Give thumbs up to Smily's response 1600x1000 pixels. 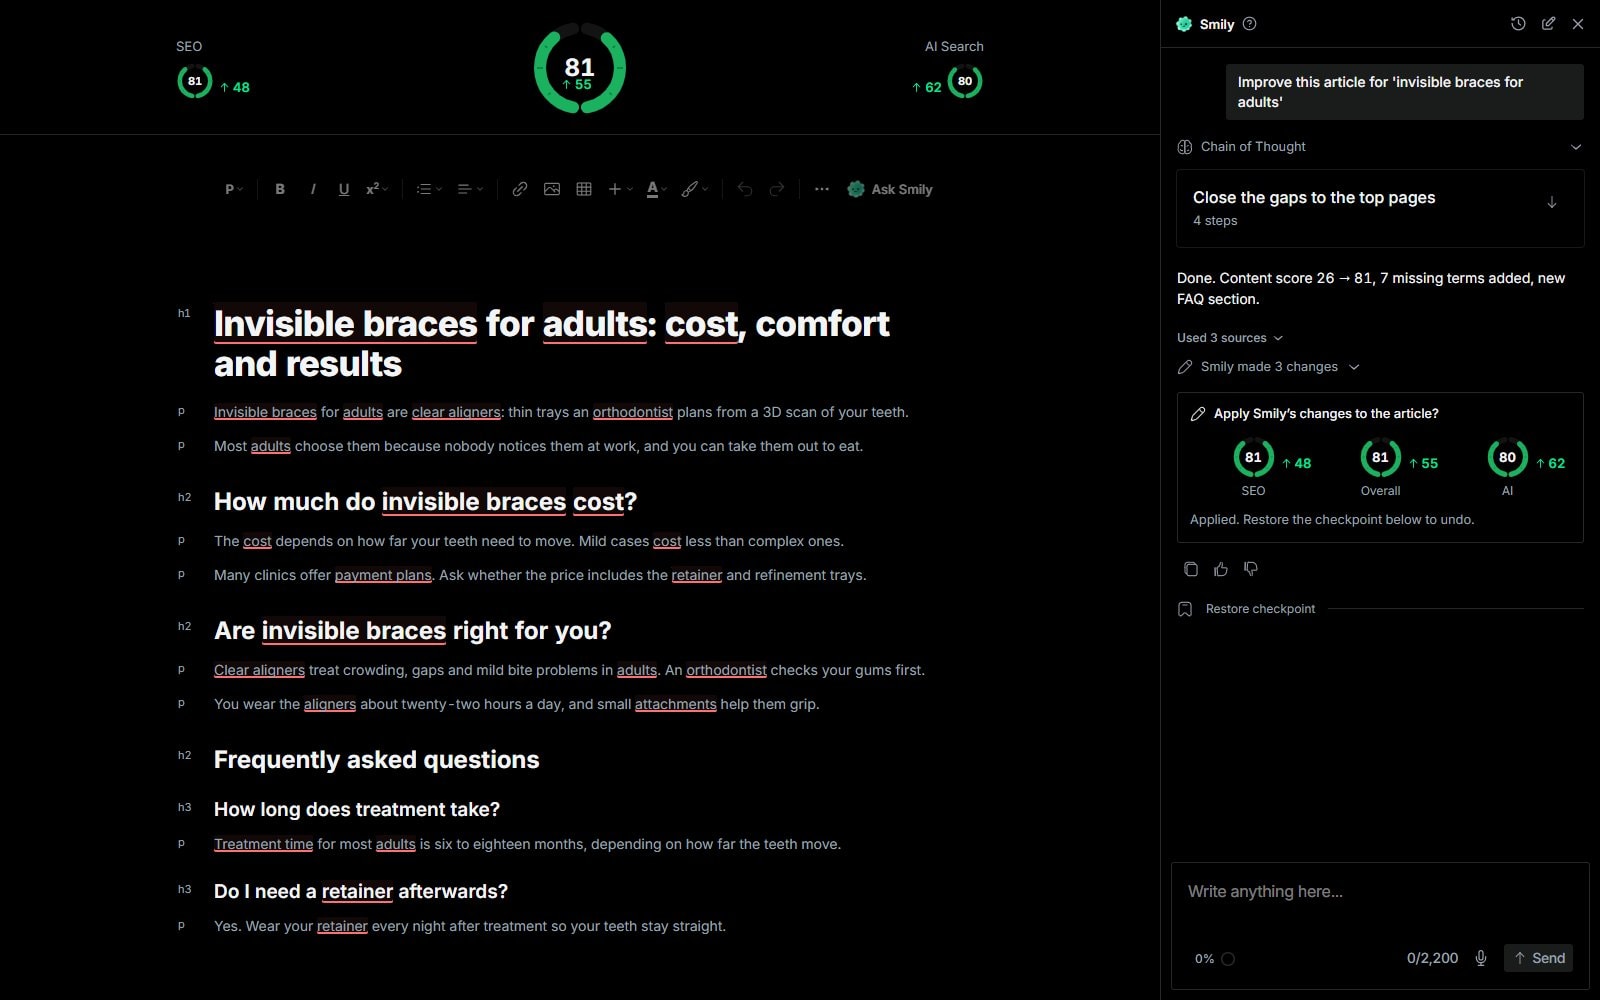point(1221,569)
